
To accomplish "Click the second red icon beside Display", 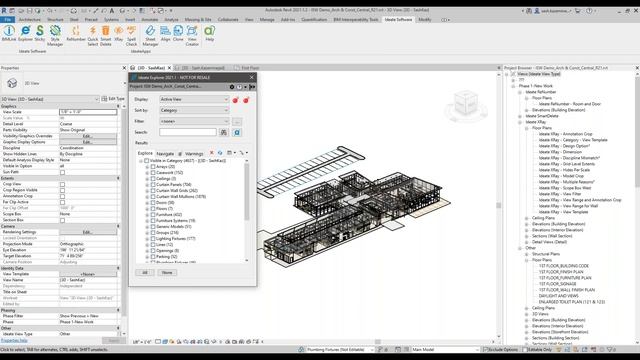I will 246,100.
